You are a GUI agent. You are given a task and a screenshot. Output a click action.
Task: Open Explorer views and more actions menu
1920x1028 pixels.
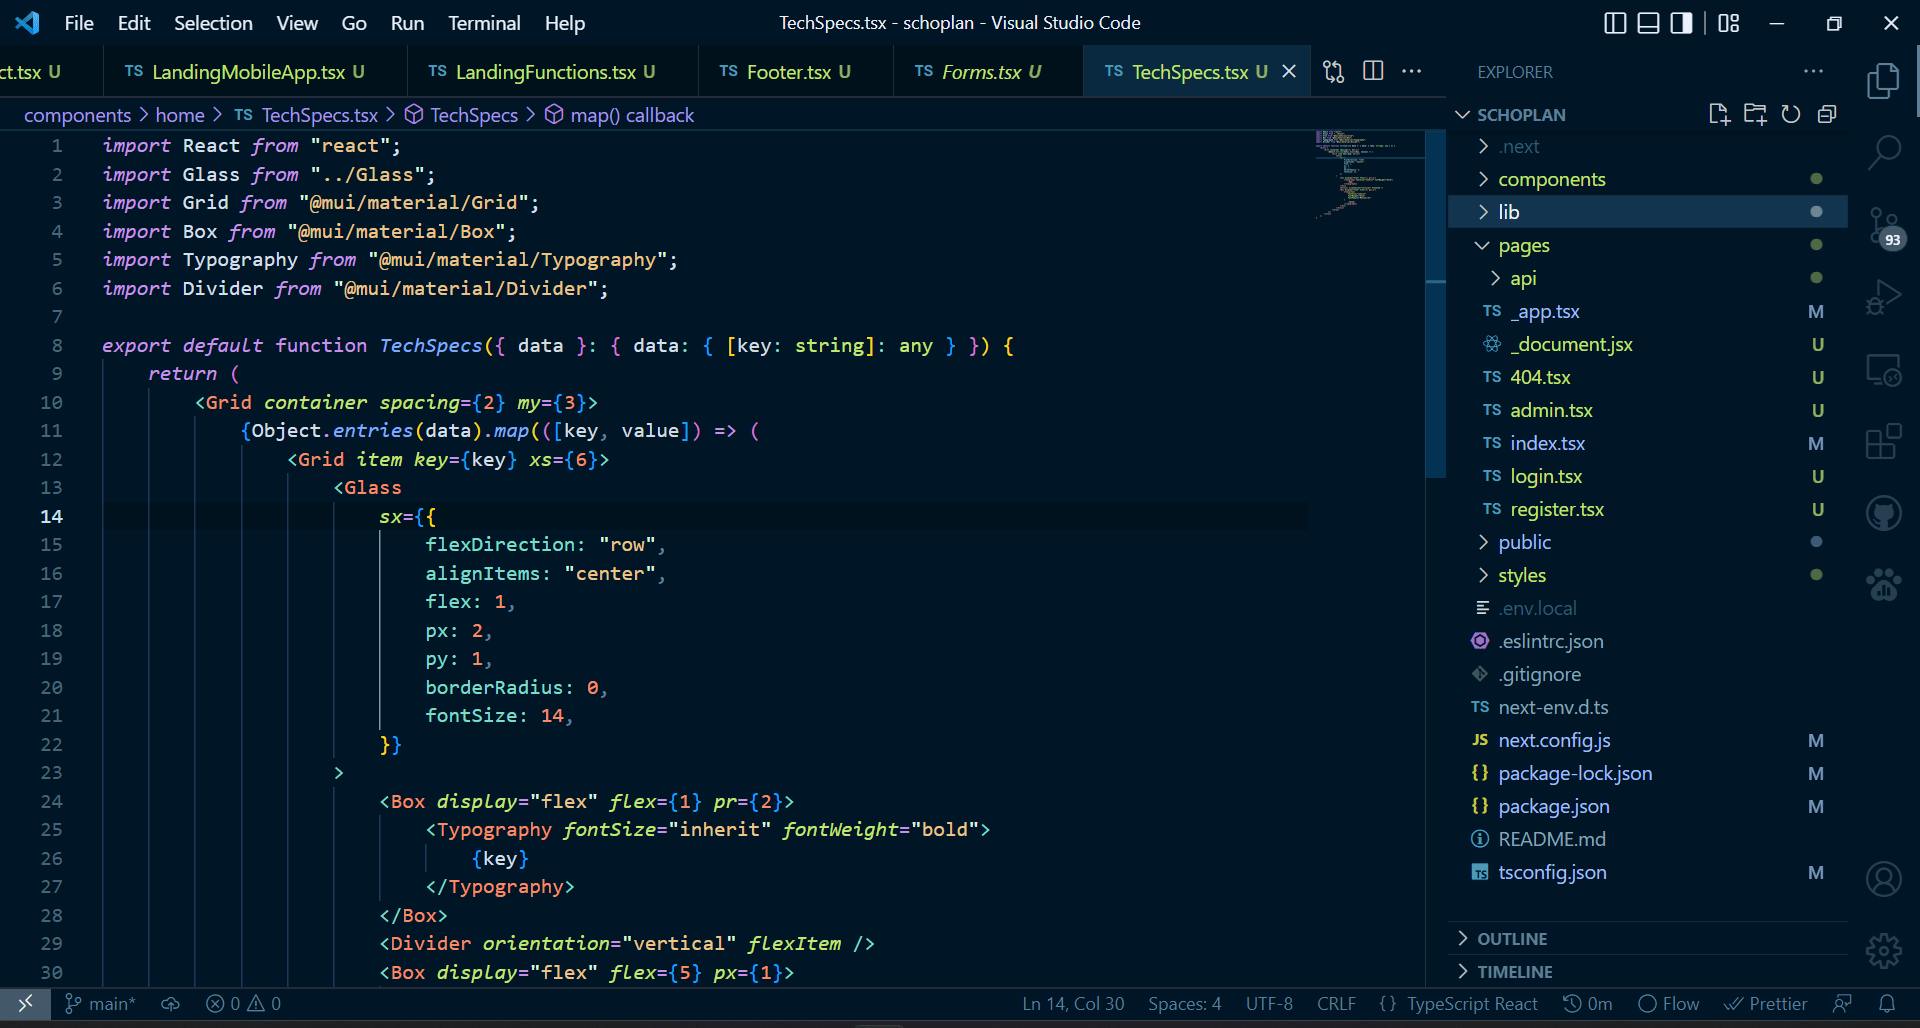pos(1813,71)
